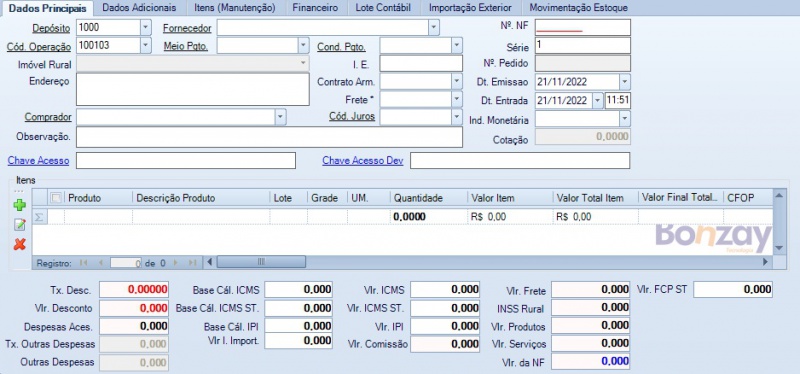Screen dimensions: 800x374
Task: Click the Chave Acesso Dev link
Action: point(363,161)
